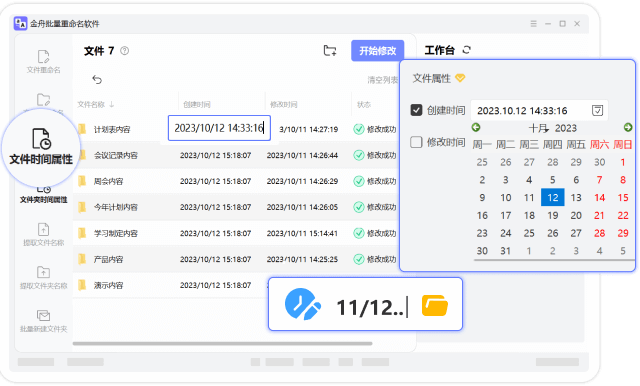Select day 15 in the calendar
The height and width of the screenshot is (386, 640).
[x=623, y=197]
